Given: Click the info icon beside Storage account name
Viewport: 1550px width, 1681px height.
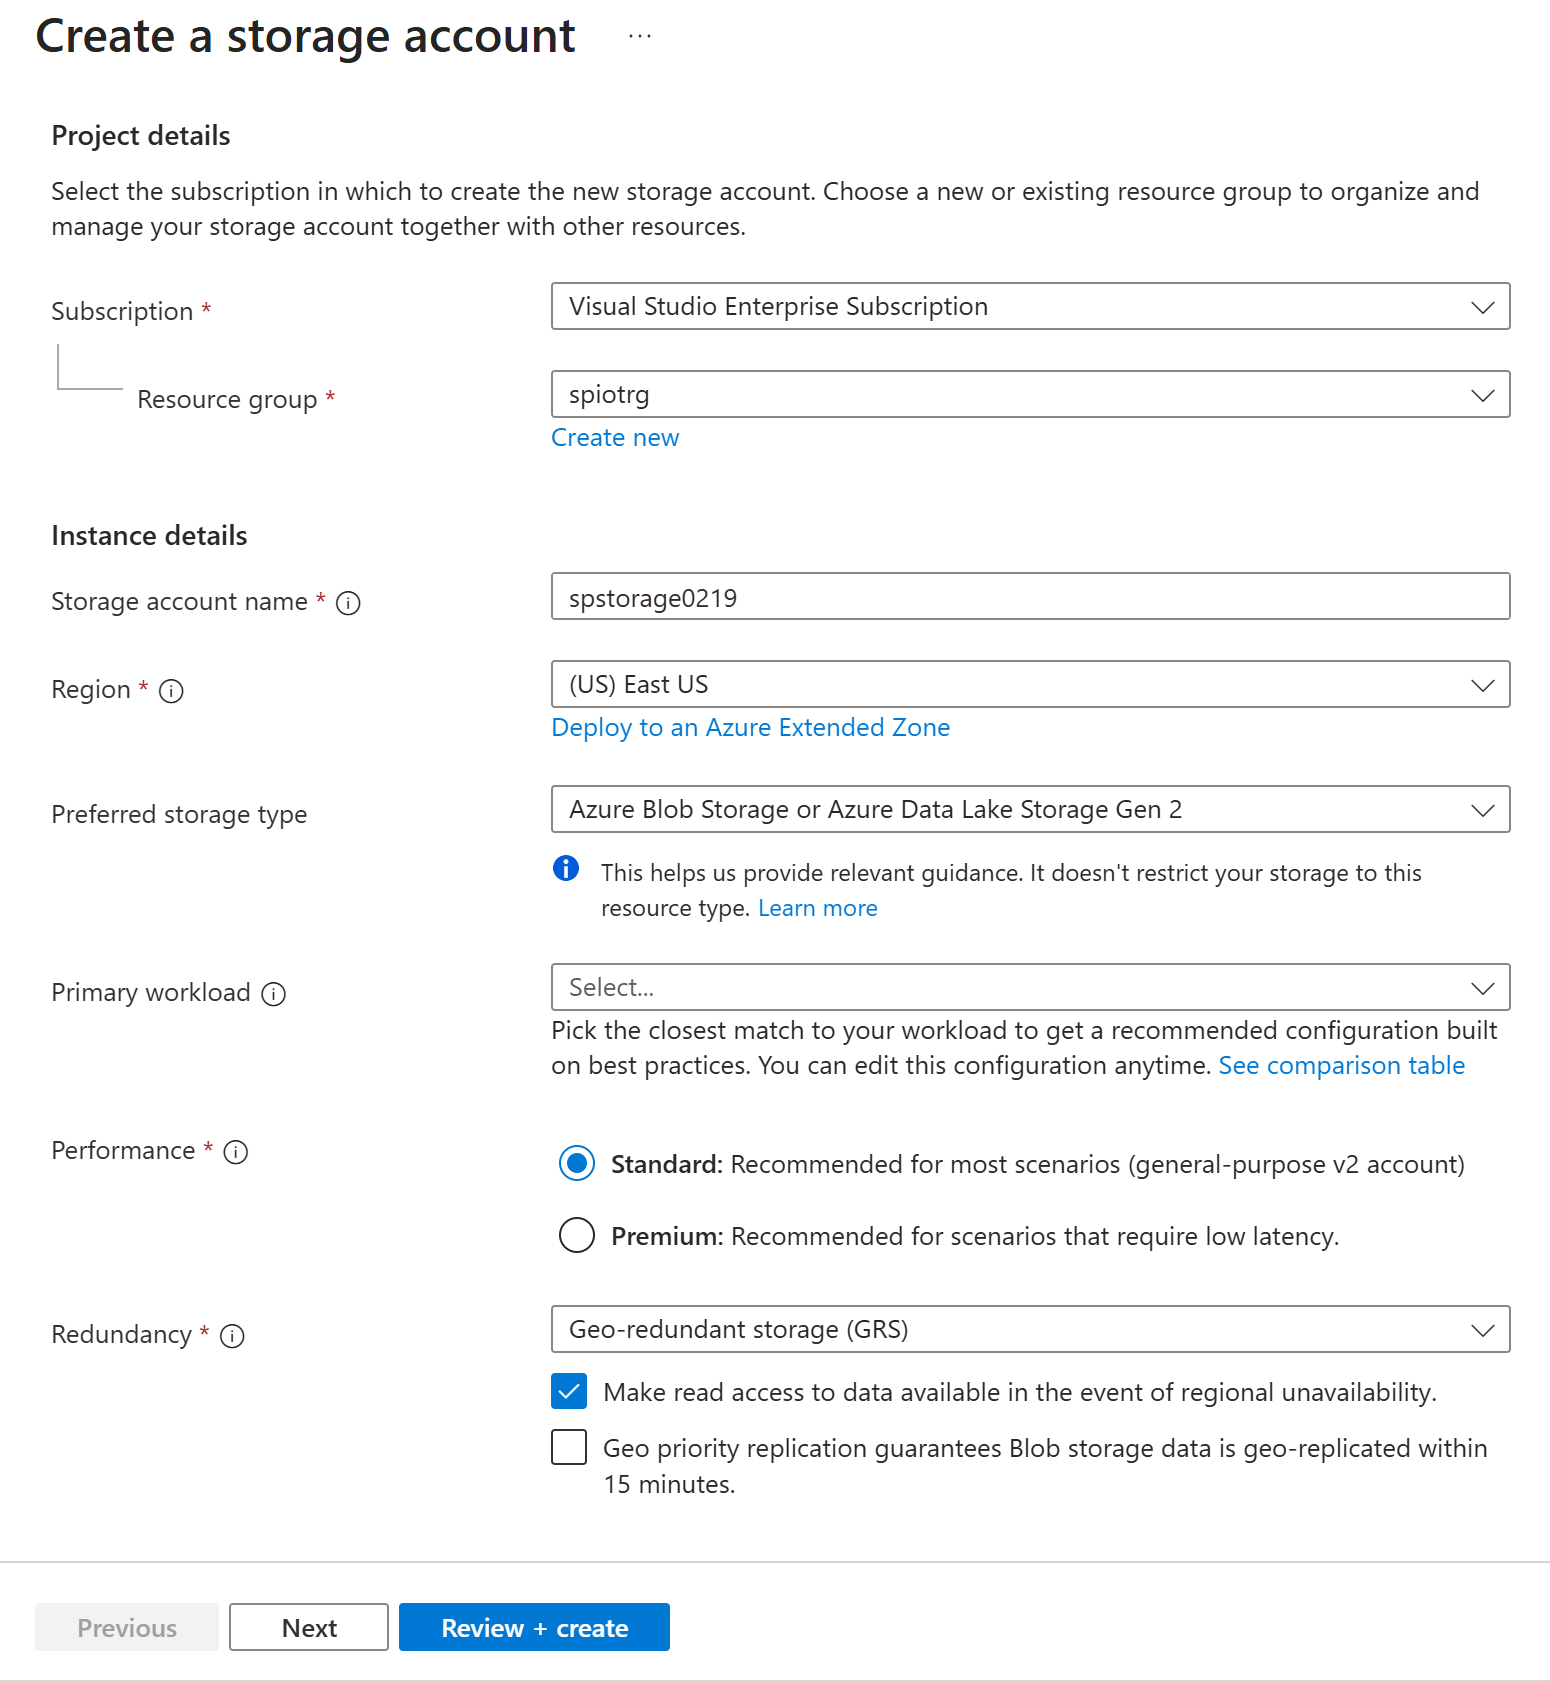Looking at the screenshot, I should tap(347, 603).
